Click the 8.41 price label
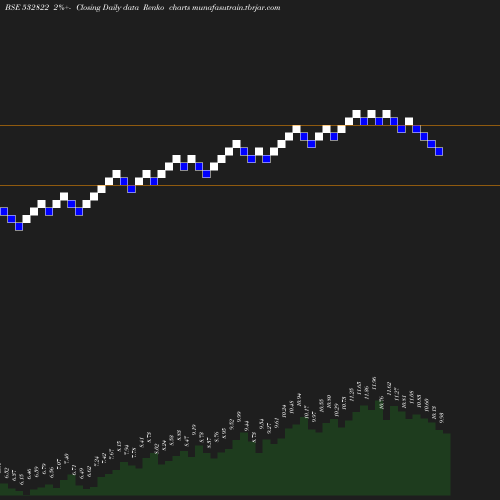This screenshot has width=500, height=500. click(x=142, y=442)
